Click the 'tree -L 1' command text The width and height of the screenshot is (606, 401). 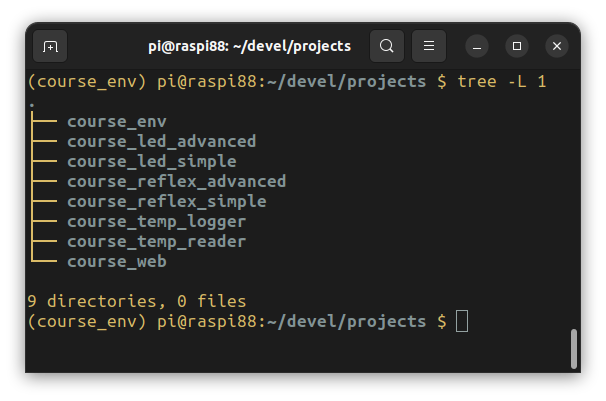tap(501, 81)
